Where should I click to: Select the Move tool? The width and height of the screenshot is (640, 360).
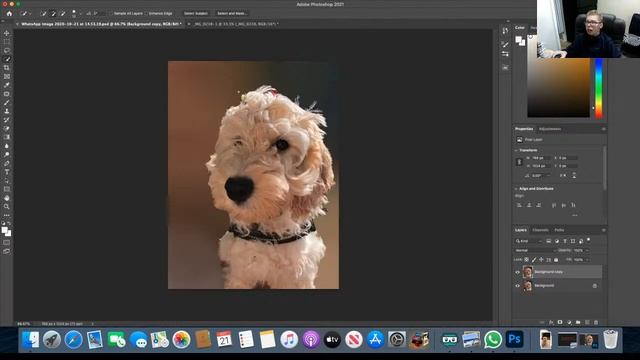(7, 33)
